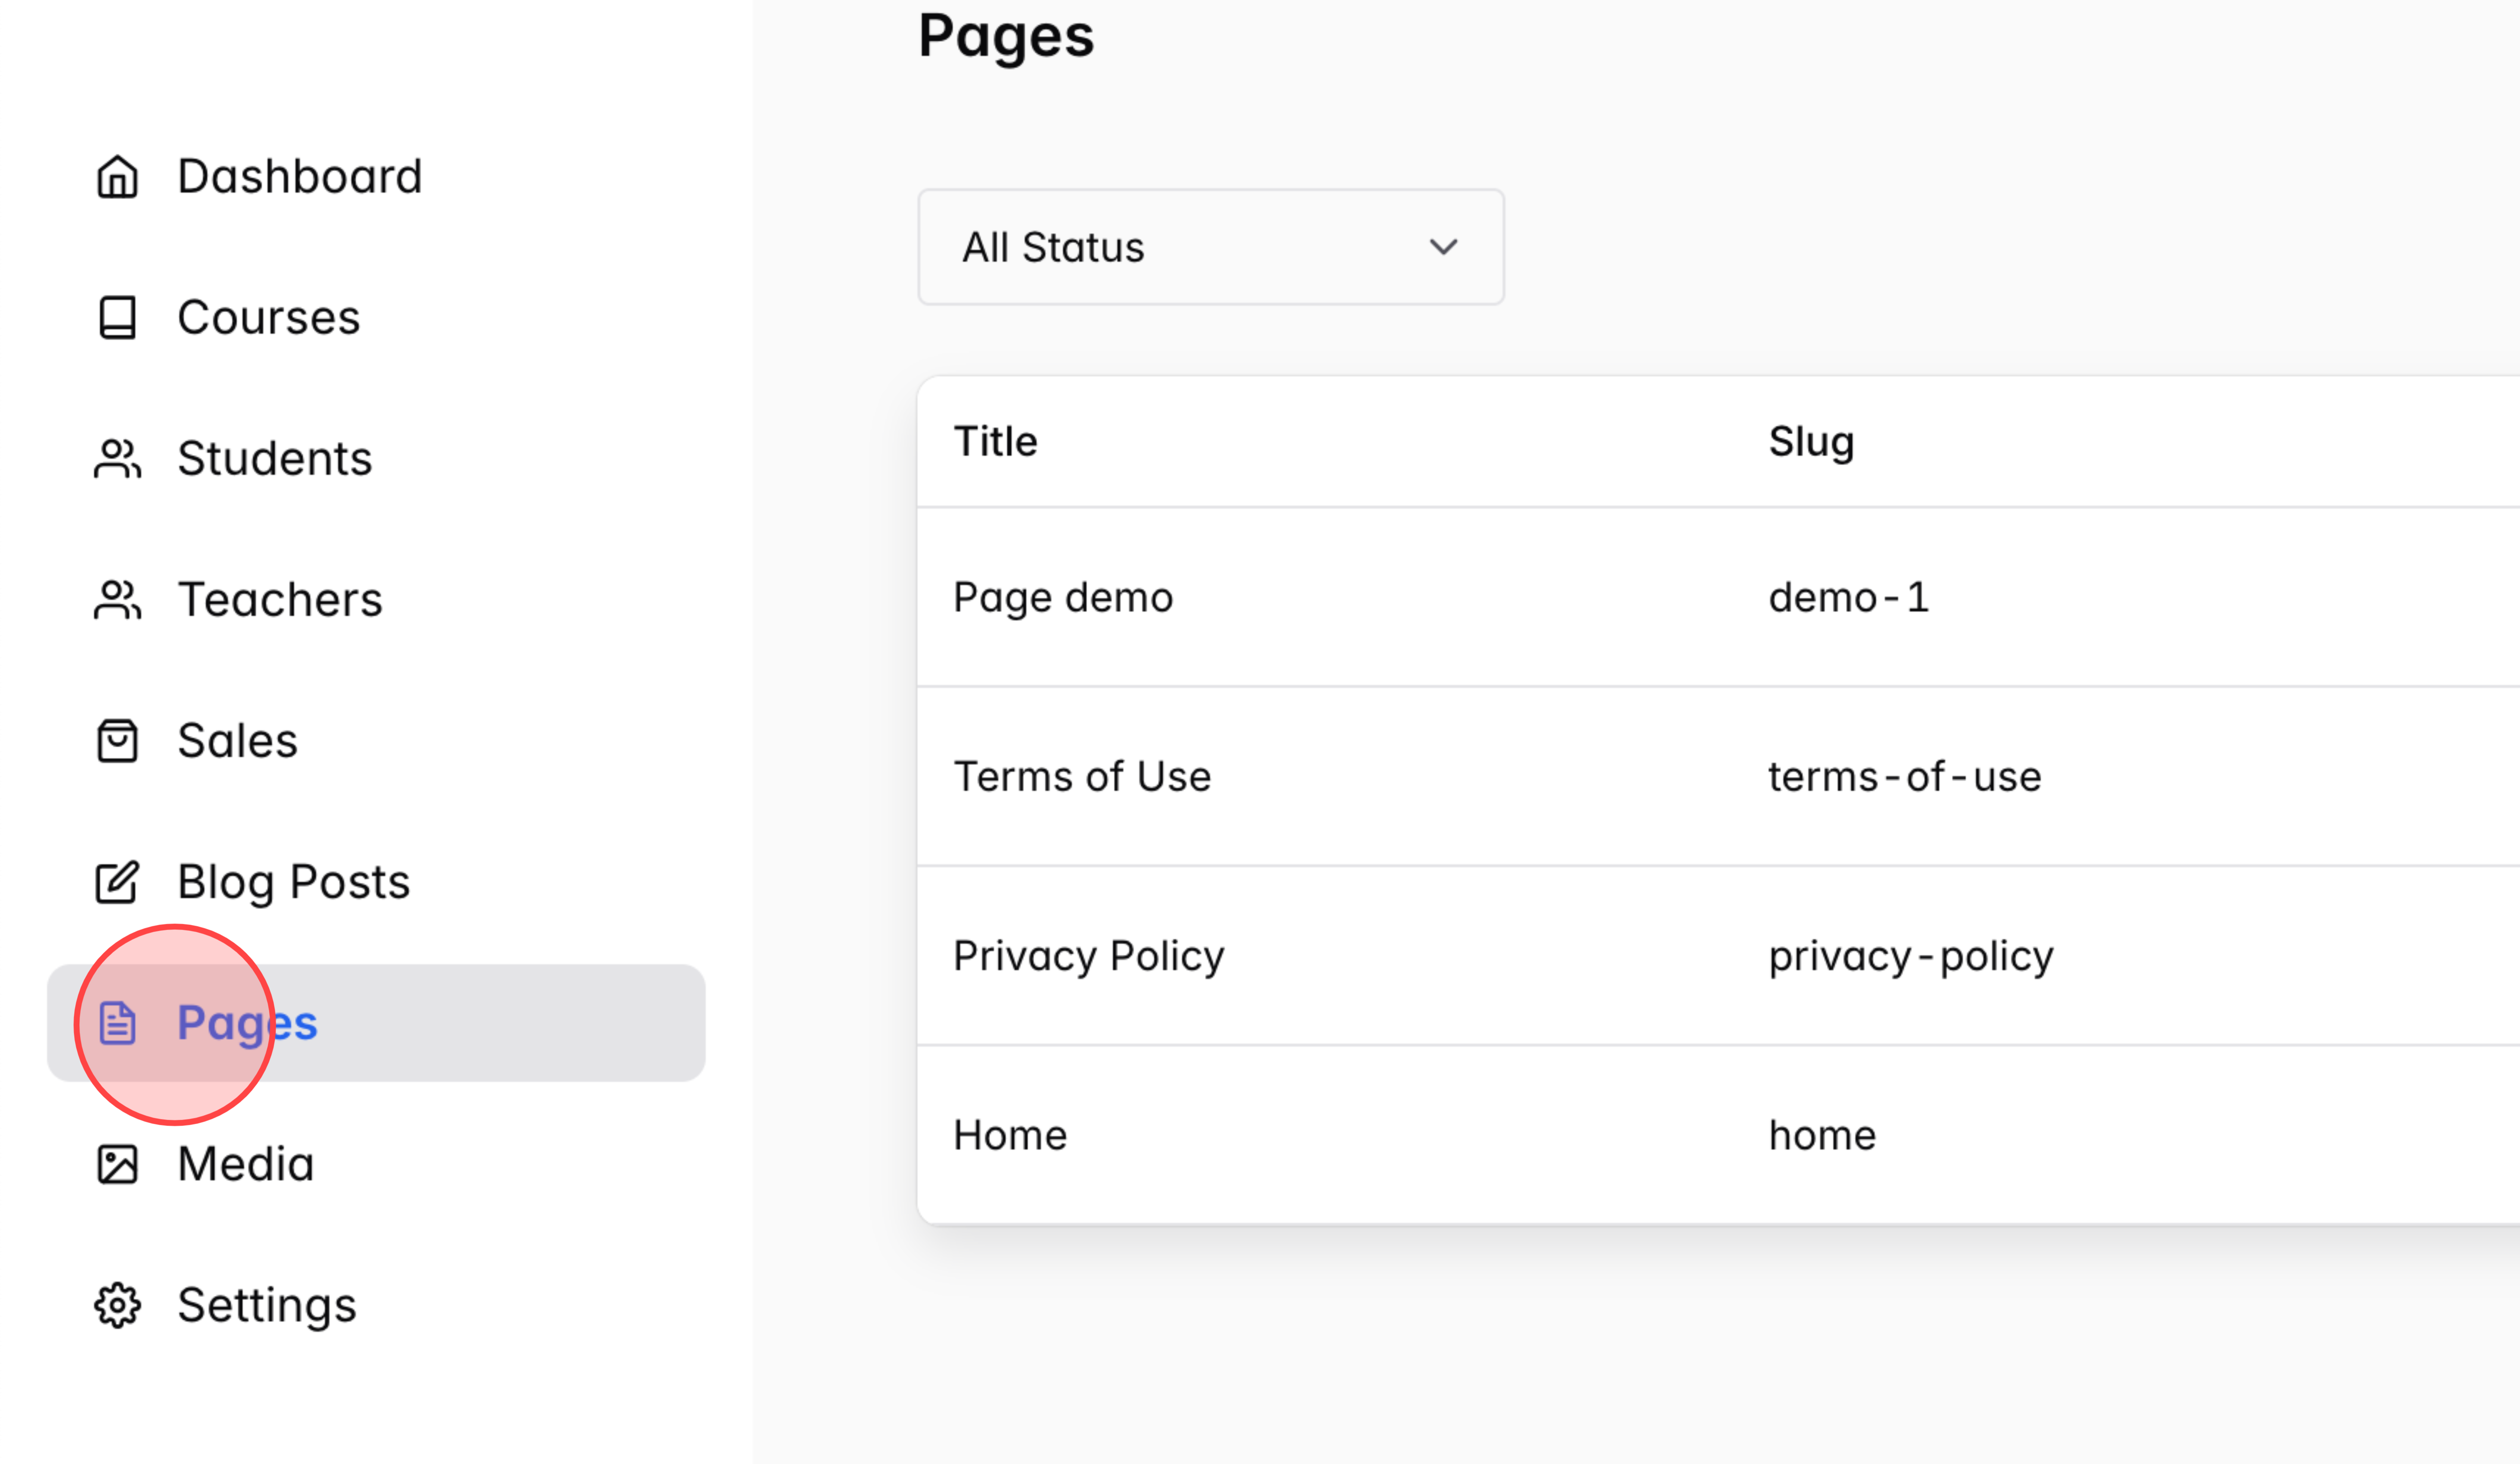Click the Privacy Policy page title
Screen dimensions: 2520x1464
pyautogui.click(x=1088, y=955)
